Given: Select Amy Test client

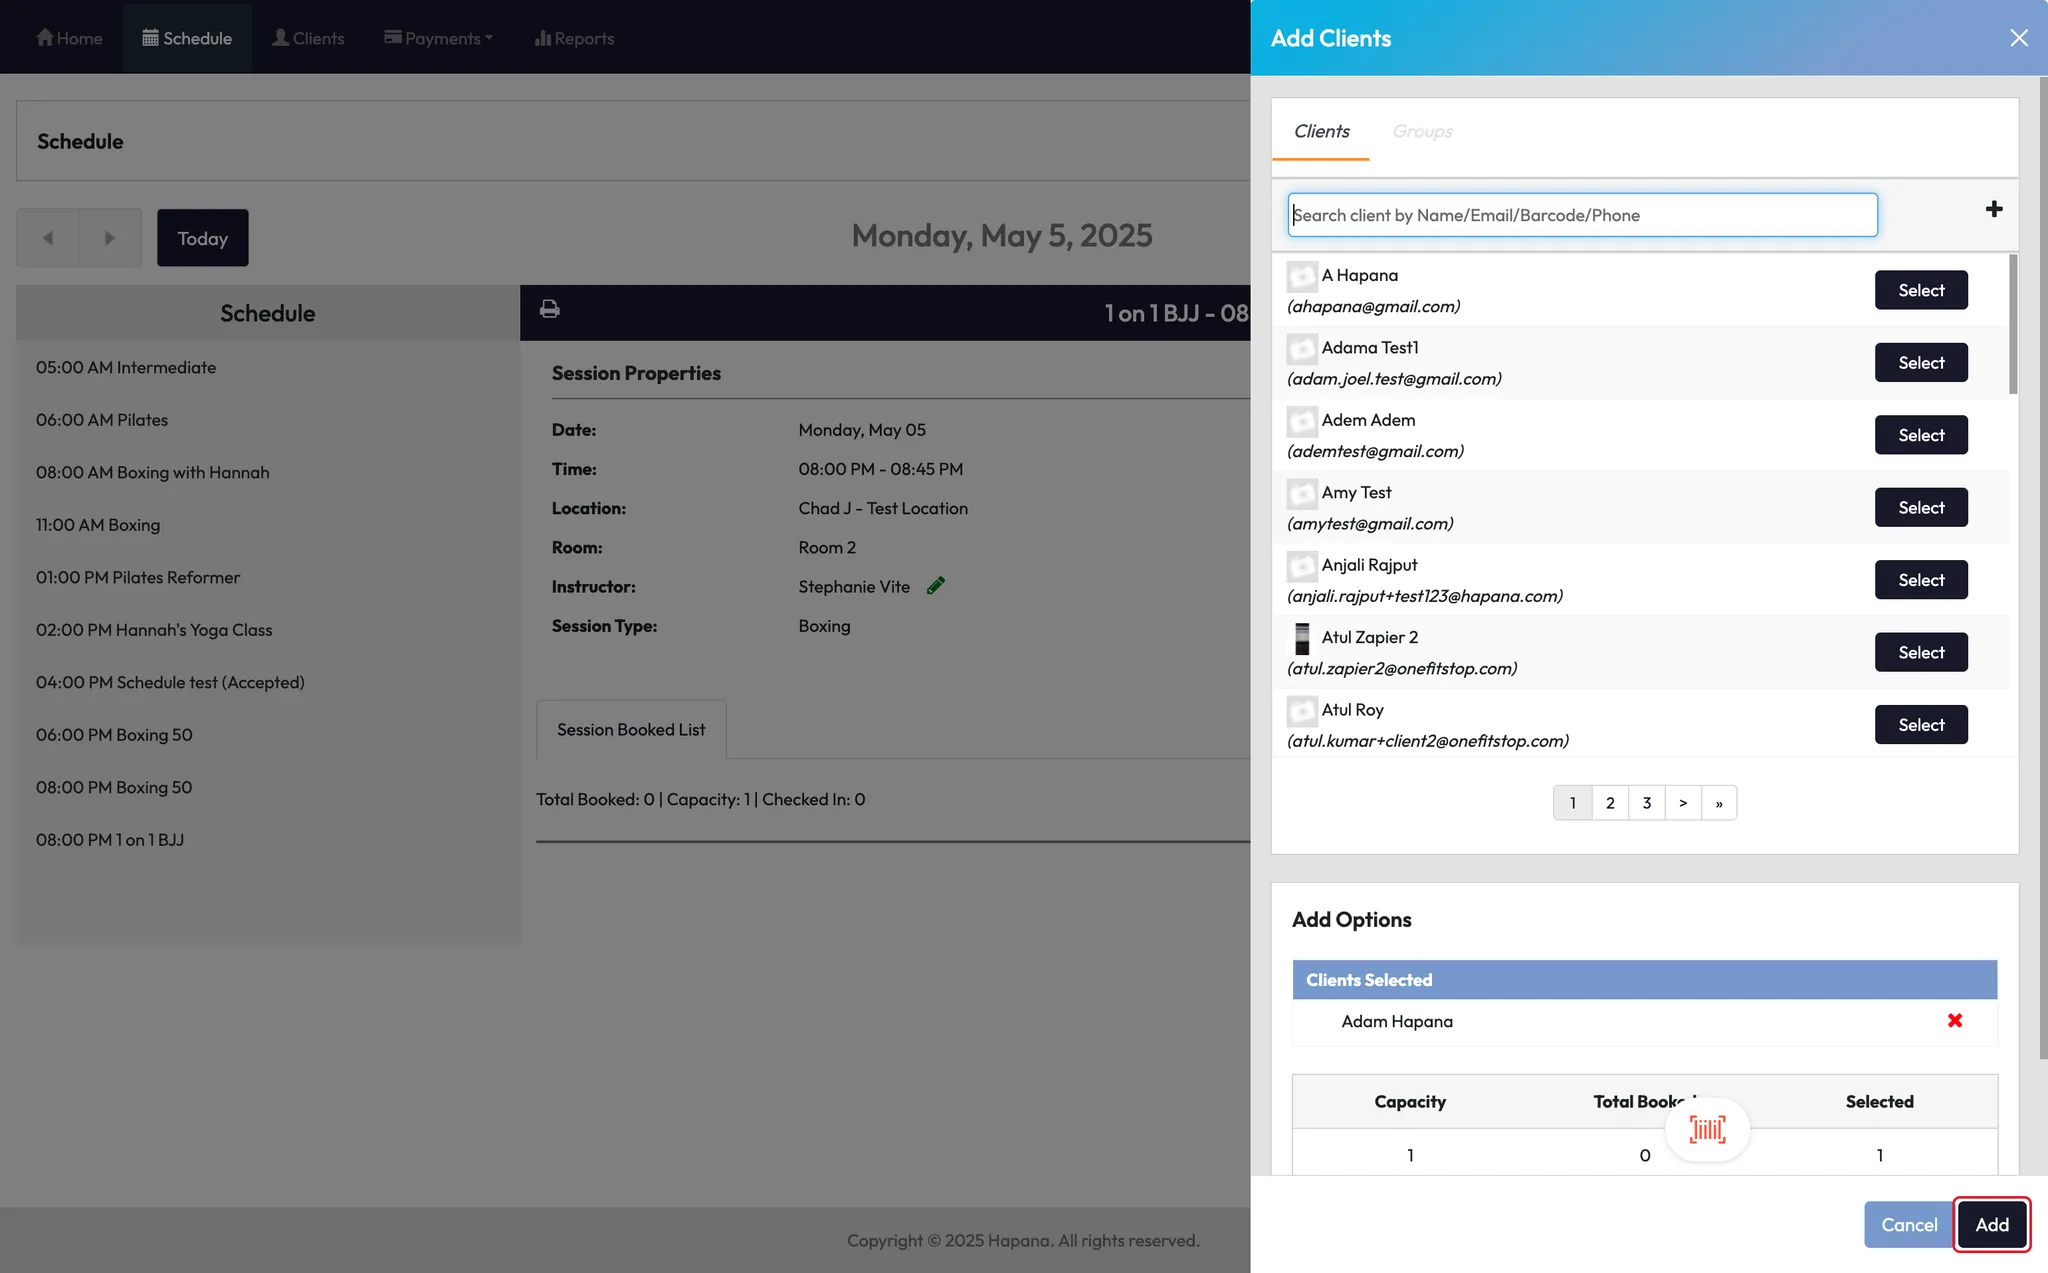Looking at the screenshot, I should [x=1920, y=507].
